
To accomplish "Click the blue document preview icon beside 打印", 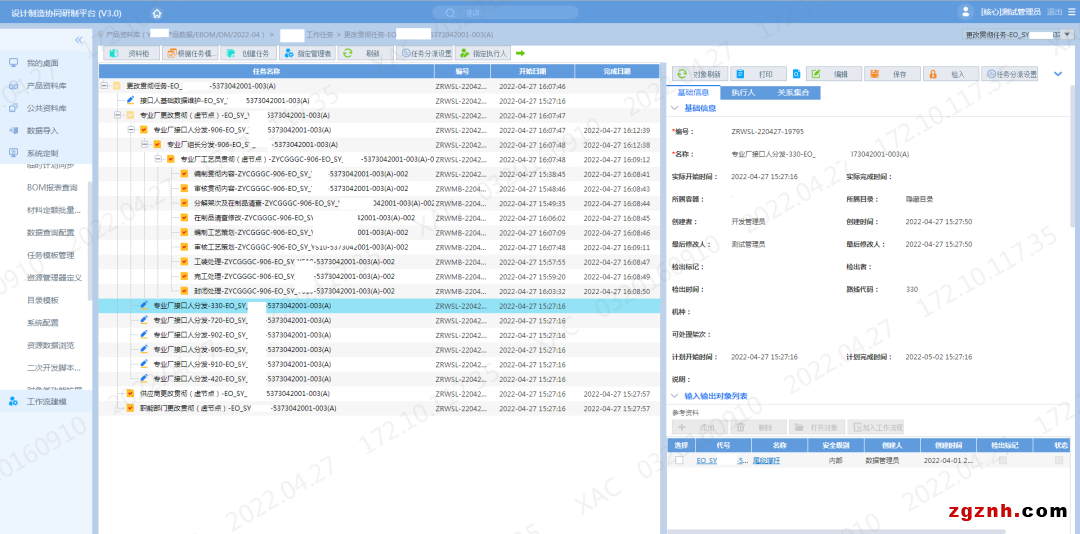I will 796,74.
